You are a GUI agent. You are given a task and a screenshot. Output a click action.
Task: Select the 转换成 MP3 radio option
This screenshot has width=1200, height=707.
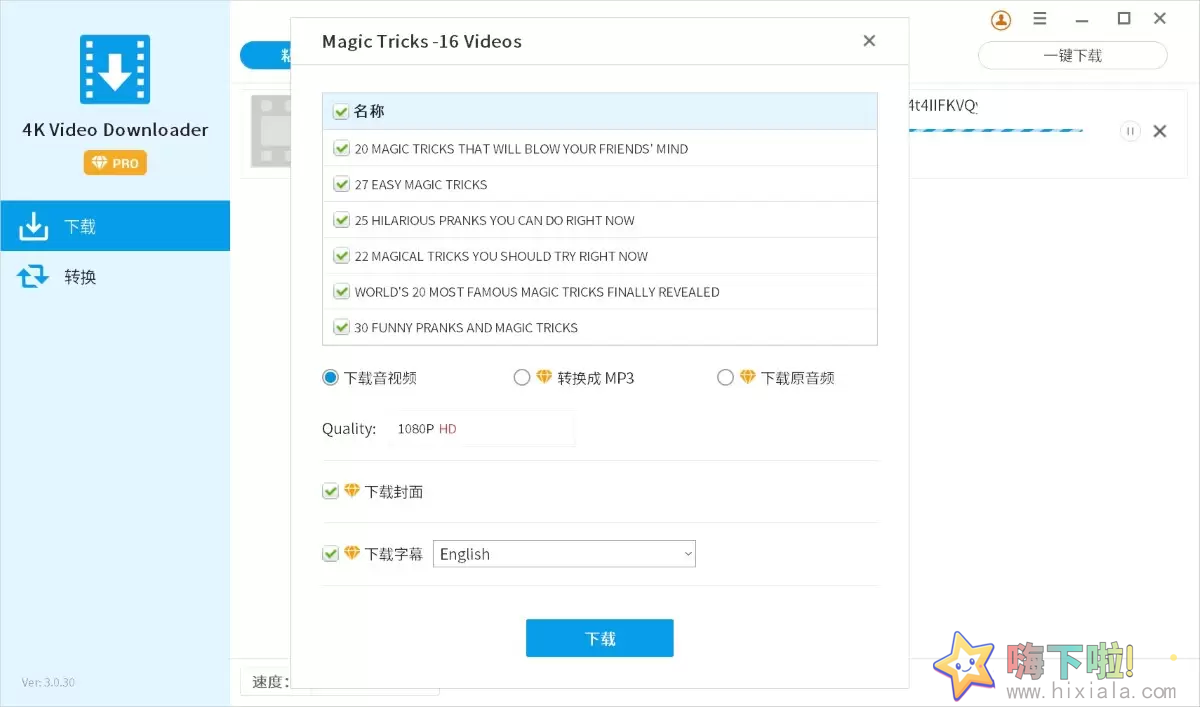point(522,377)
